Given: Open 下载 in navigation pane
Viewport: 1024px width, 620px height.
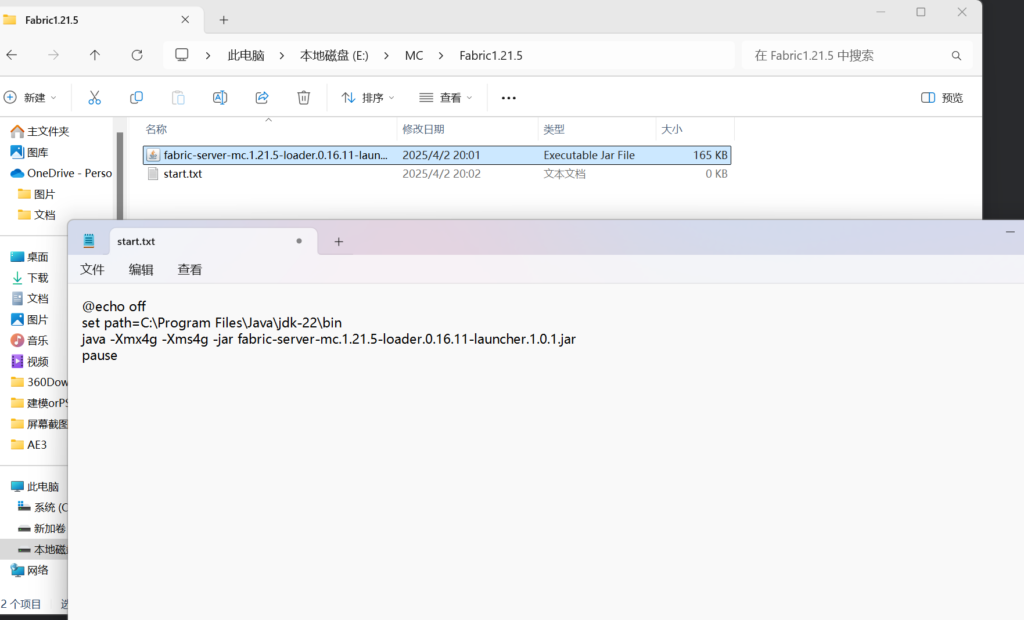Looking at the screenshot, I should 30,278.
